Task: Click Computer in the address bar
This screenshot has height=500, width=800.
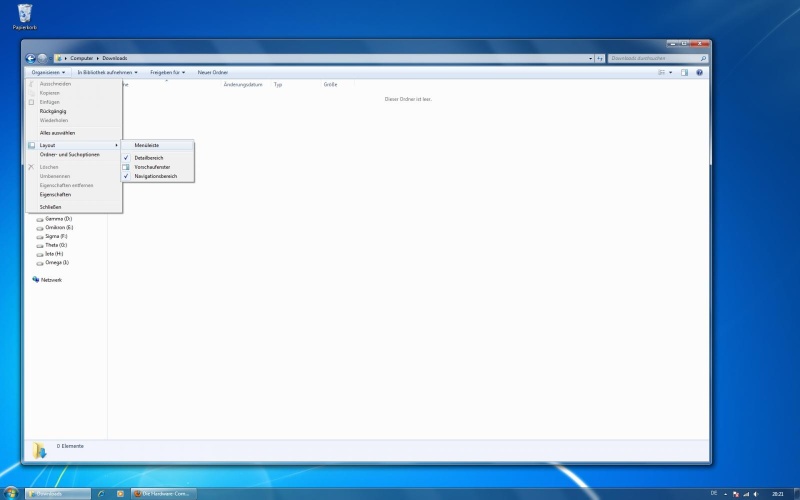Action: point(82,59)
